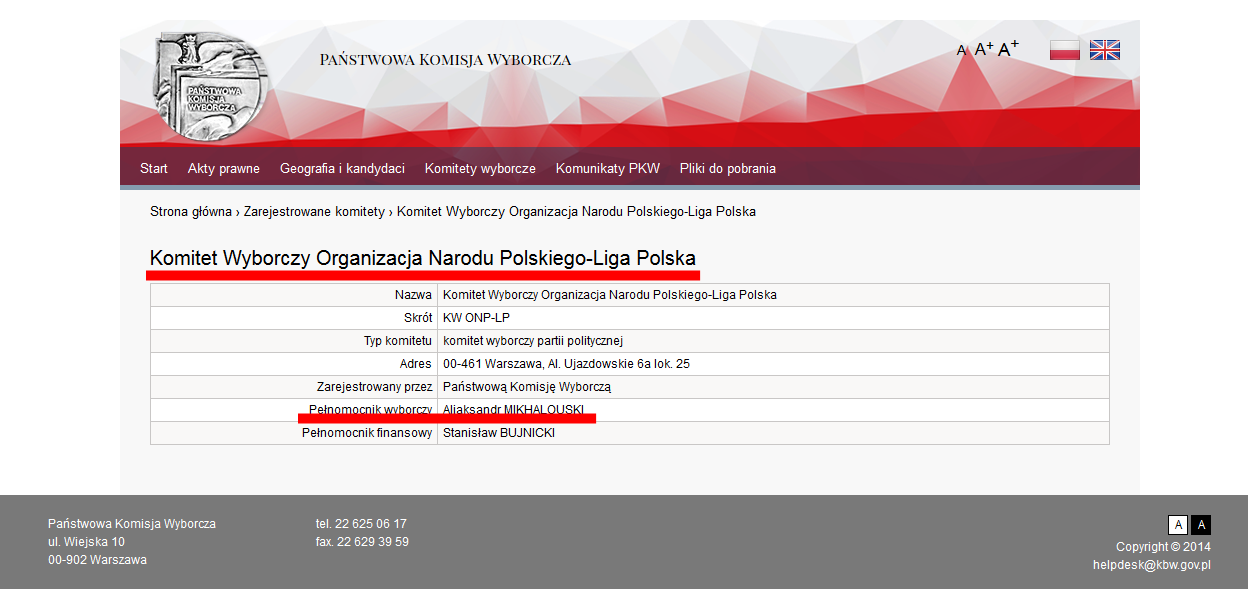The image size is (1248, 589).
Task: Select 'komitet wyborczy partii politycznej' cell
Action: pos(773,341)
